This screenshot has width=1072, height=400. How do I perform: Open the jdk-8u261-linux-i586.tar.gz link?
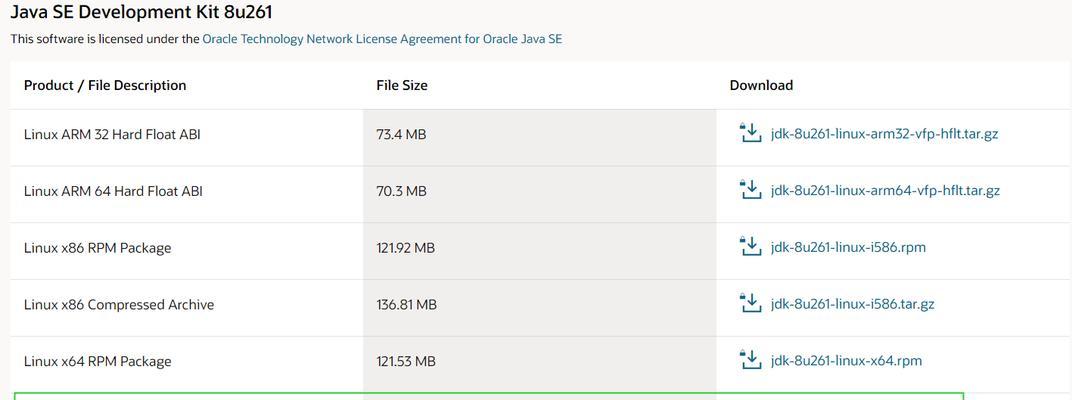pyautogui.click(x=852, y=304)
